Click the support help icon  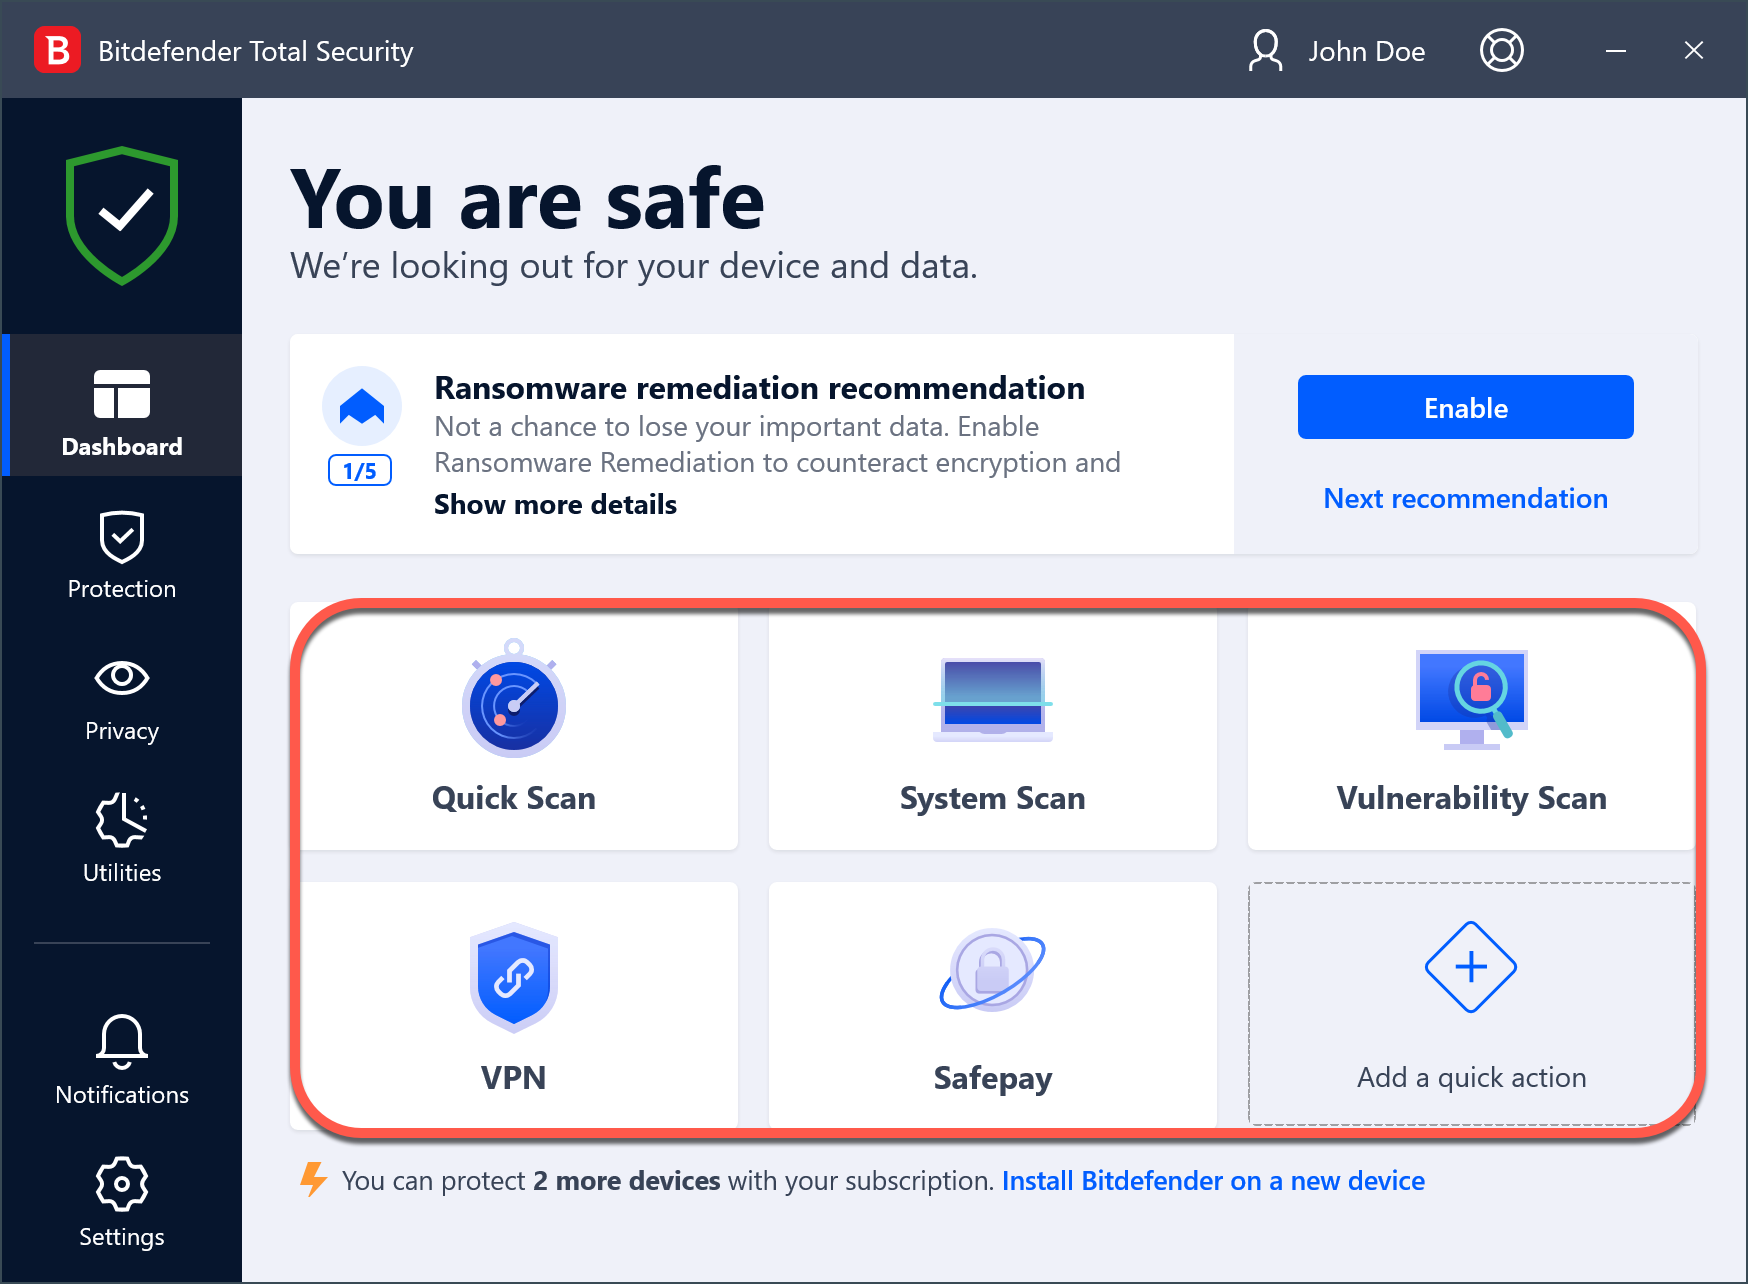click(1502, 50)
